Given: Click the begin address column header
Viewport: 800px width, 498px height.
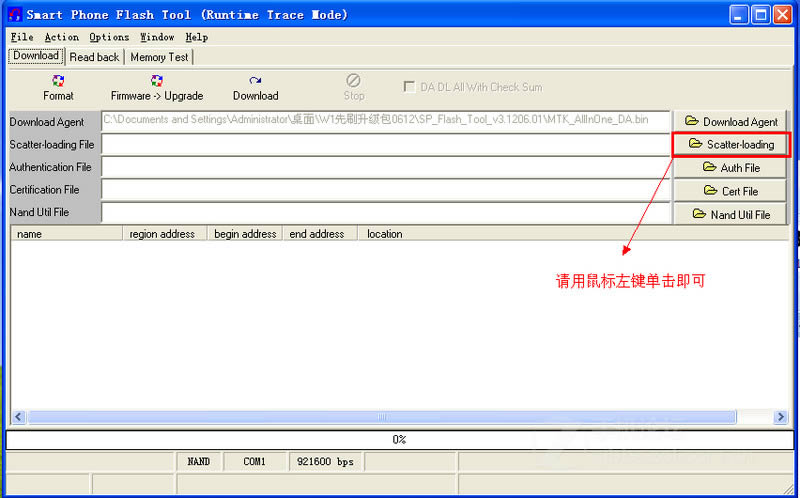Looking at the screenshot, I should point(245,234).
